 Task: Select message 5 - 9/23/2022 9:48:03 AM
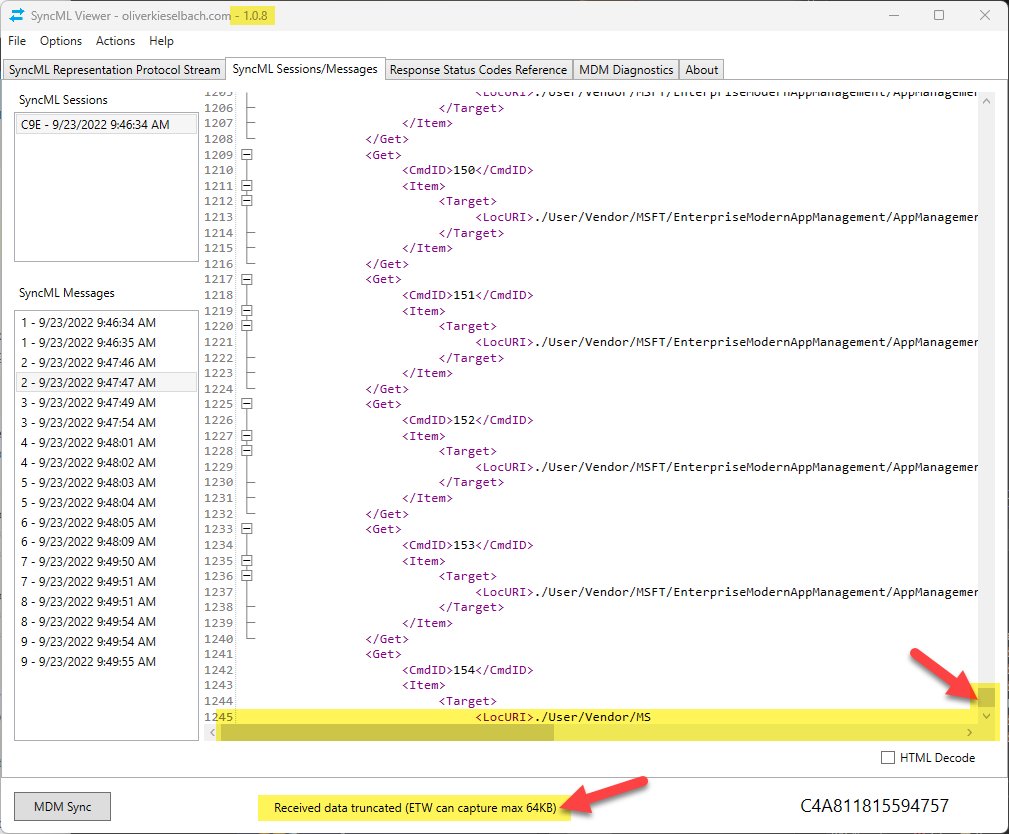[x=106, y=482]
